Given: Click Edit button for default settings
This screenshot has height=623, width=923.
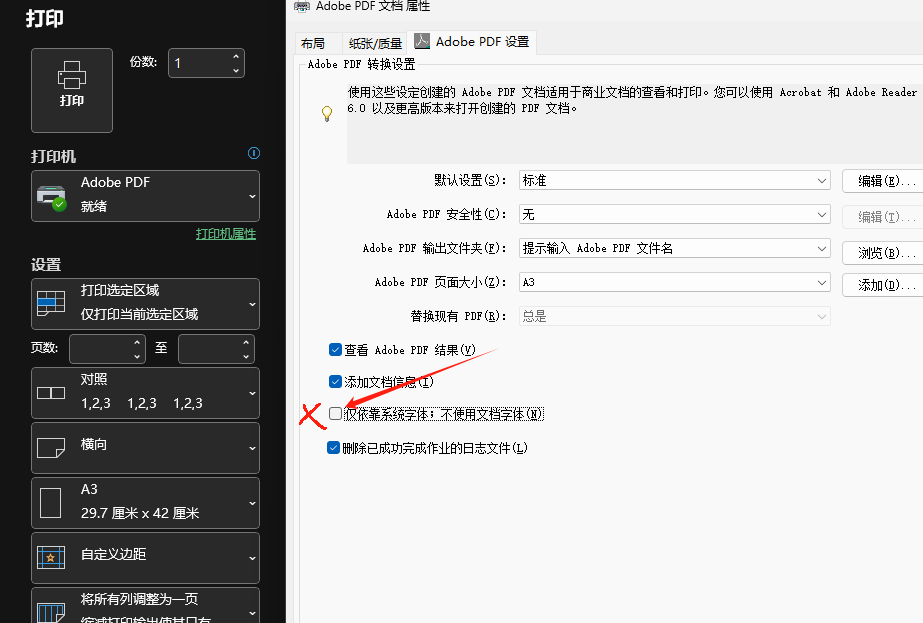Looking at the screenshot, I should (x=883, y=181).
